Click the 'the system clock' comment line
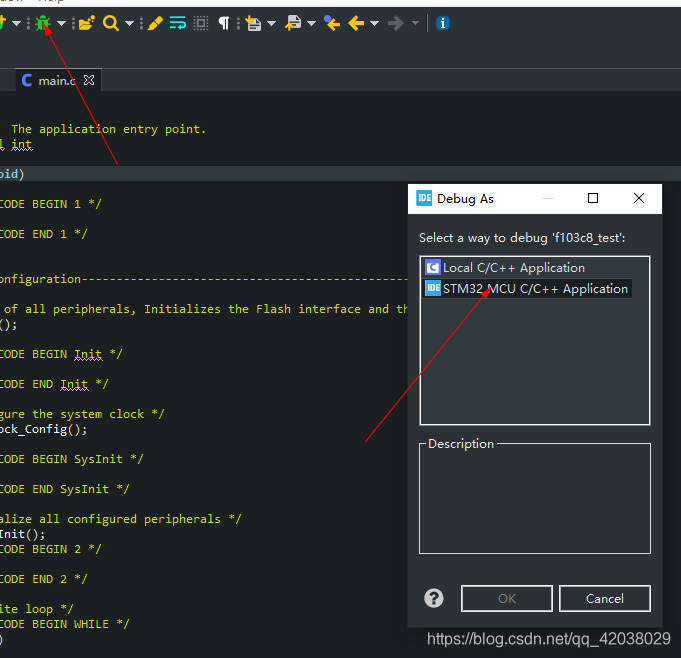681x658 pixels. (x=82, y=414)
